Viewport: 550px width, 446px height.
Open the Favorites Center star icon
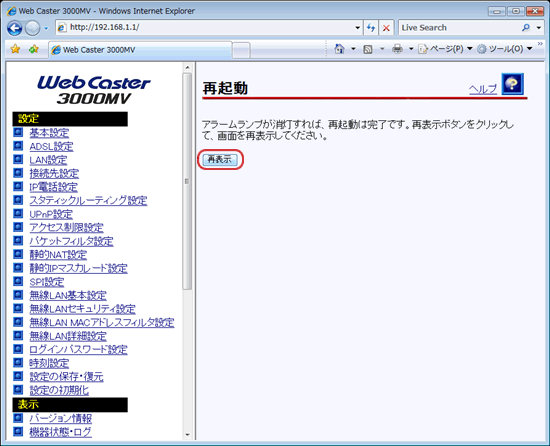[15, 49]
